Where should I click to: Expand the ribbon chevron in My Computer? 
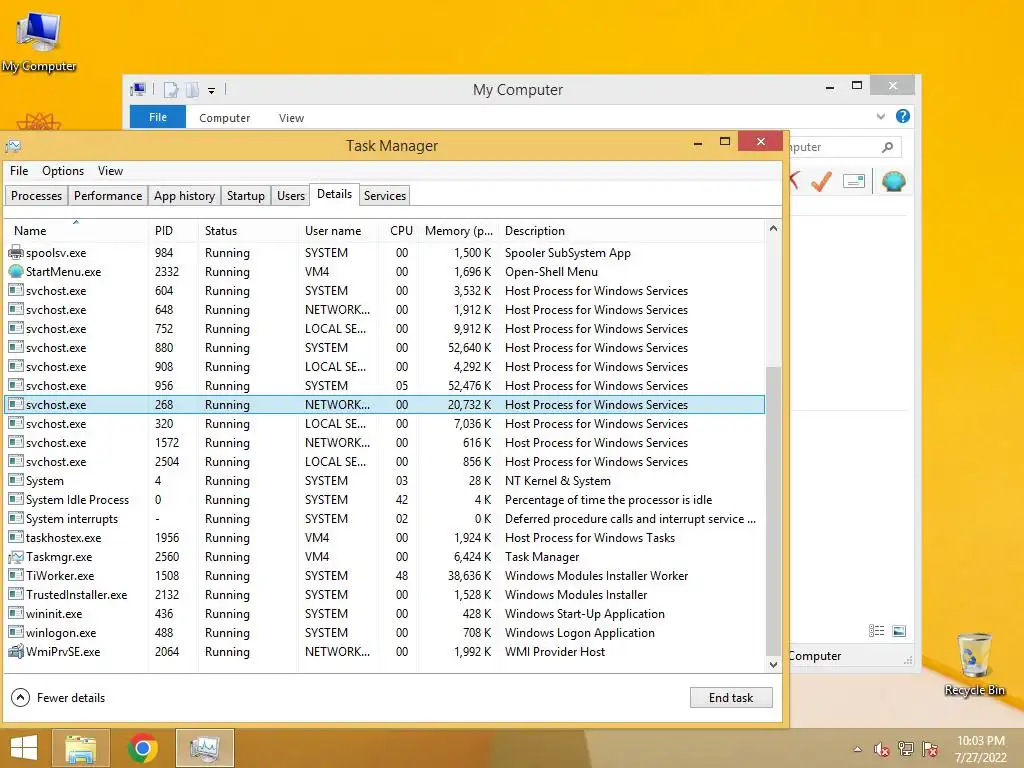[x=881, y=117]
